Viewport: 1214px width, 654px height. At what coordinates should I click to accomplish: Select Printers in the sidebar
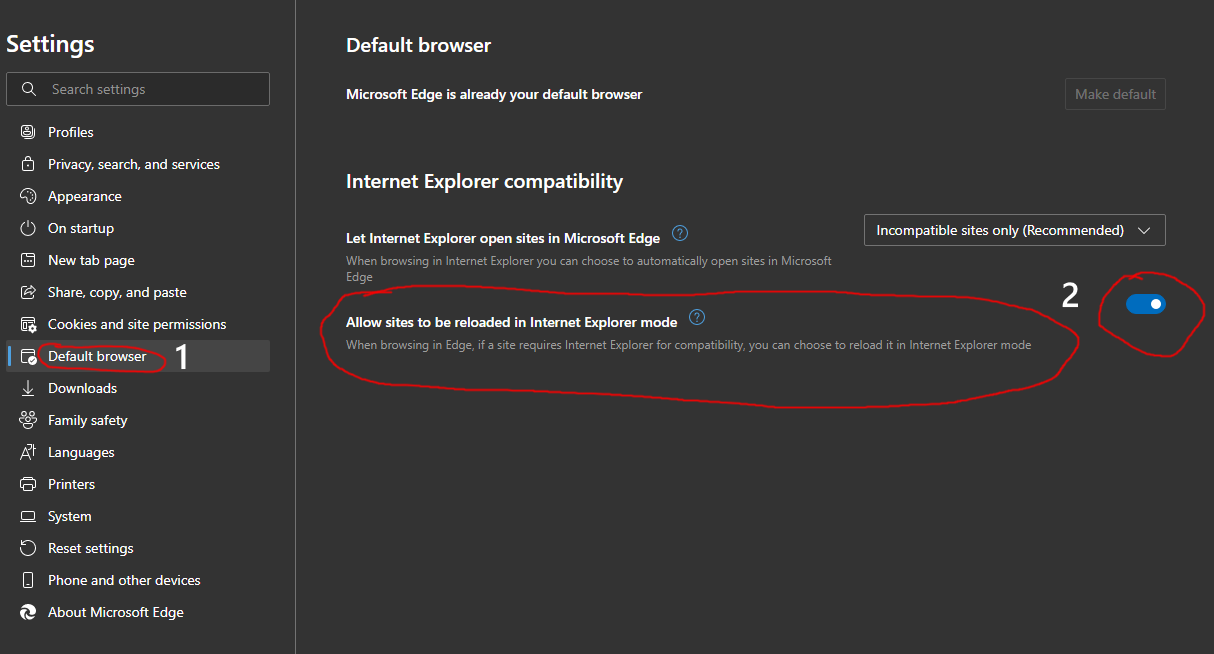(x=138, y=484)
